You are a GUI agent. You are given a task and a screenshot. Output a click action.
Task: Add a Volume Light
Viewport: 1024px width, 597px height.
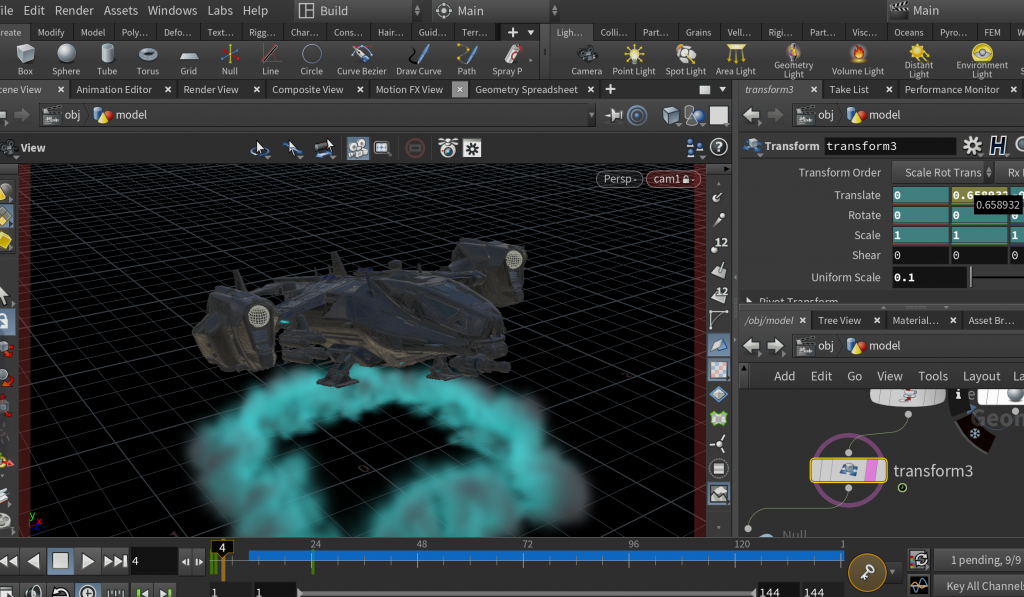click(x=857, y=59)
